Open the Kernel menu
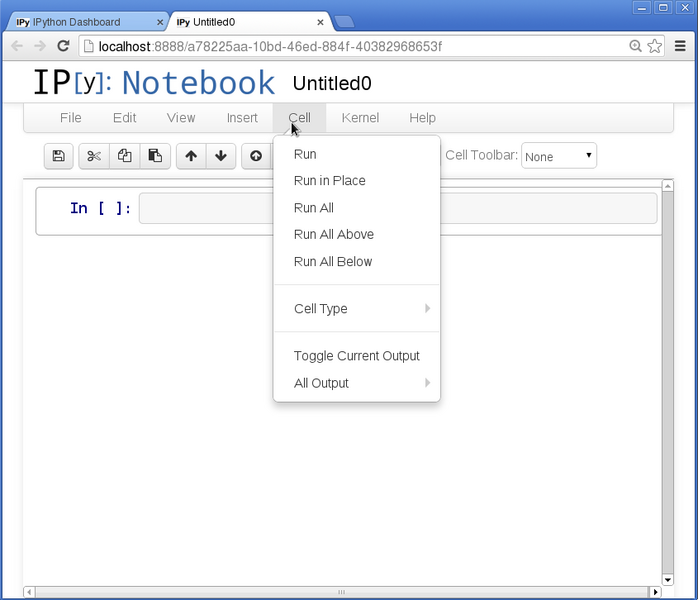This screenshot has height=600, width=698. (360, 118)
